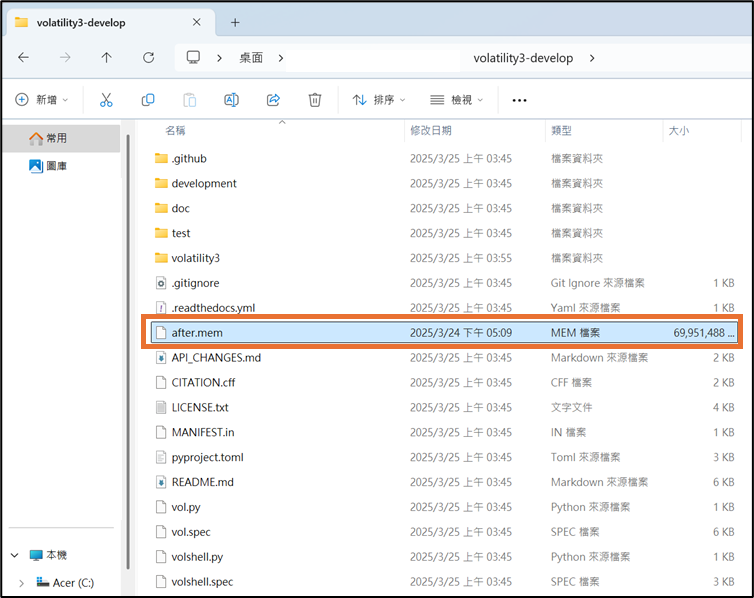Expand chevron after monitor icon in address bar
This screenshot has width=754, height=598.
pos(220,58)
